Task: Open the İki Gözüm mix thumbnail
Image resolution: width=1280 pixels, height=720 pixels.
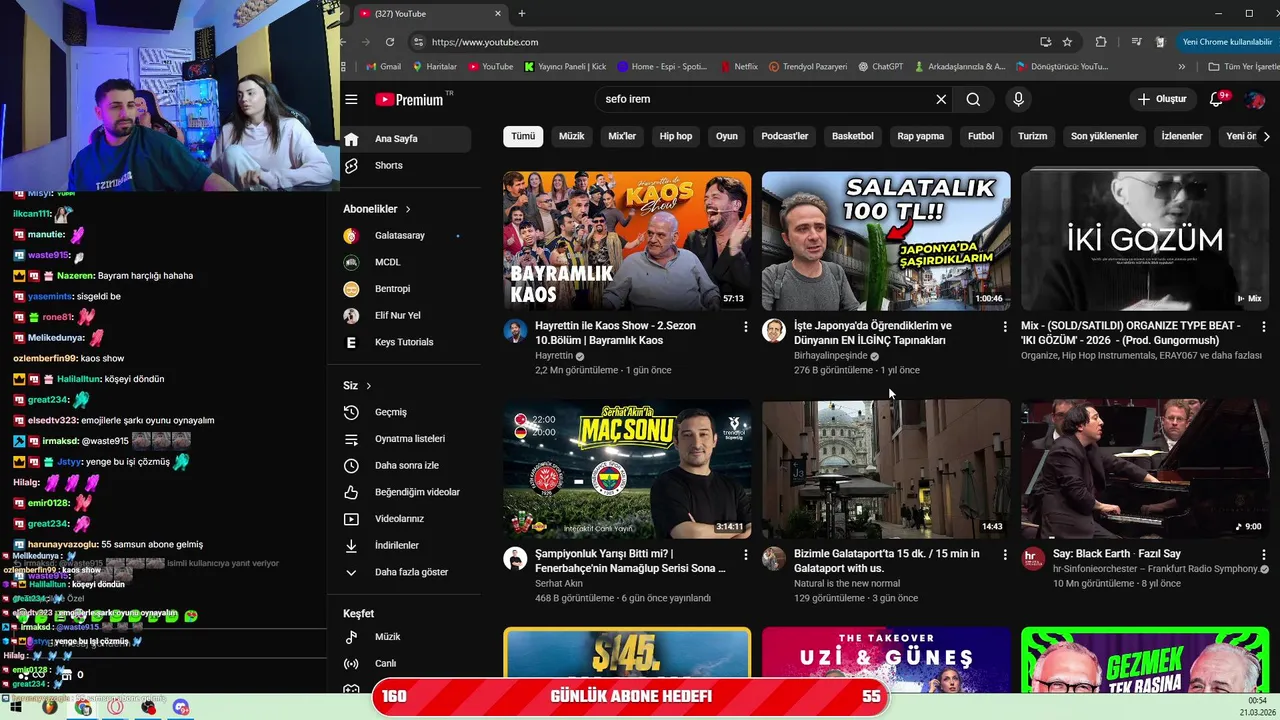Action: click(x=1145, y=240)
